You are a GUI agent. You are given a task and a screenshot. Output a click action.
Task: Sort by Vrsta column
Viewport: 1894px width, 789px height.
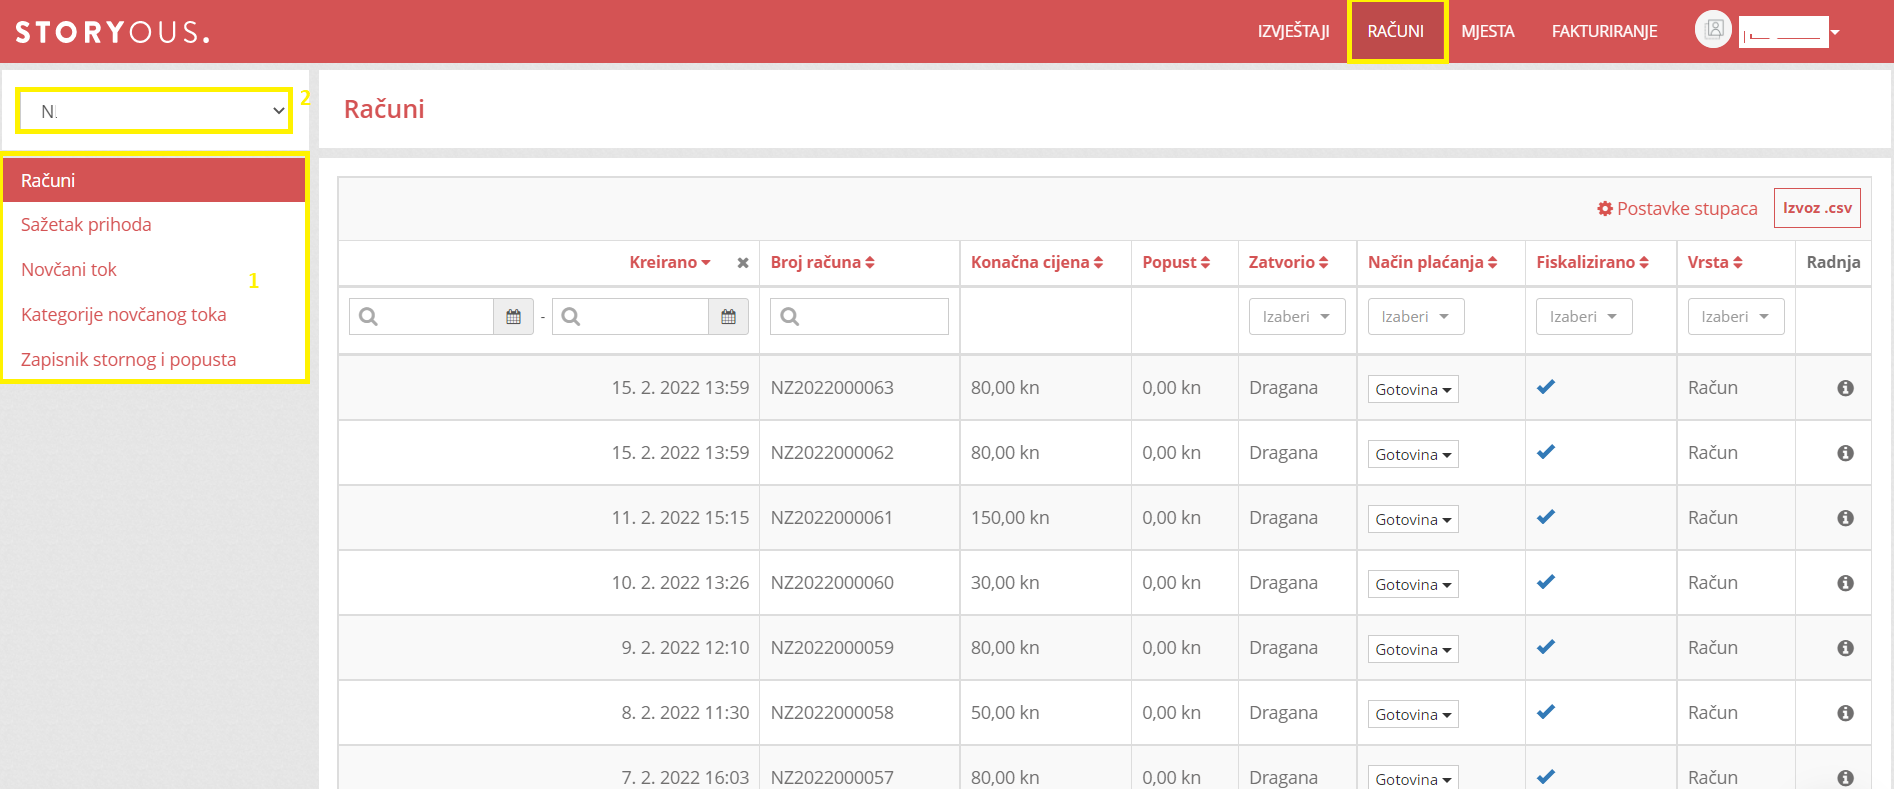coord(1715,262)
